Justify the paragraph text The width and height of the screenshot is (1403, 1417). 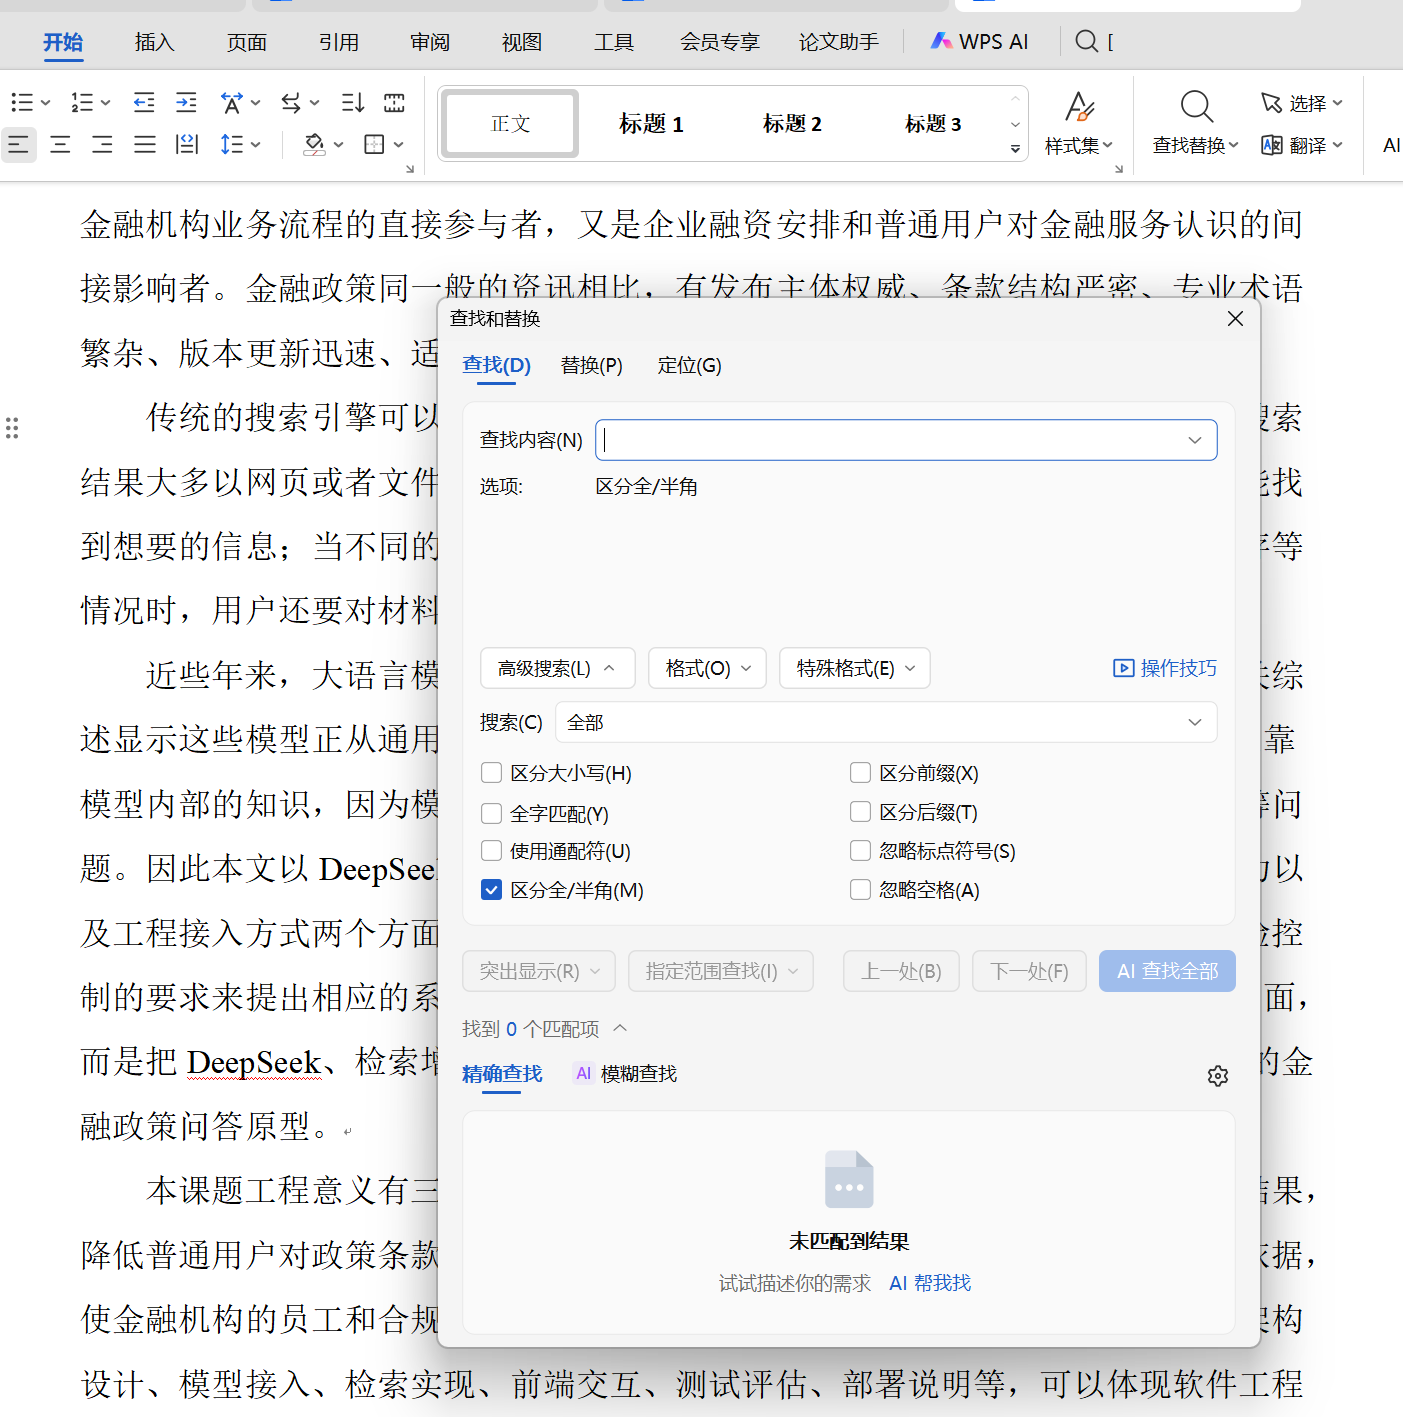[x=145, y=145]
